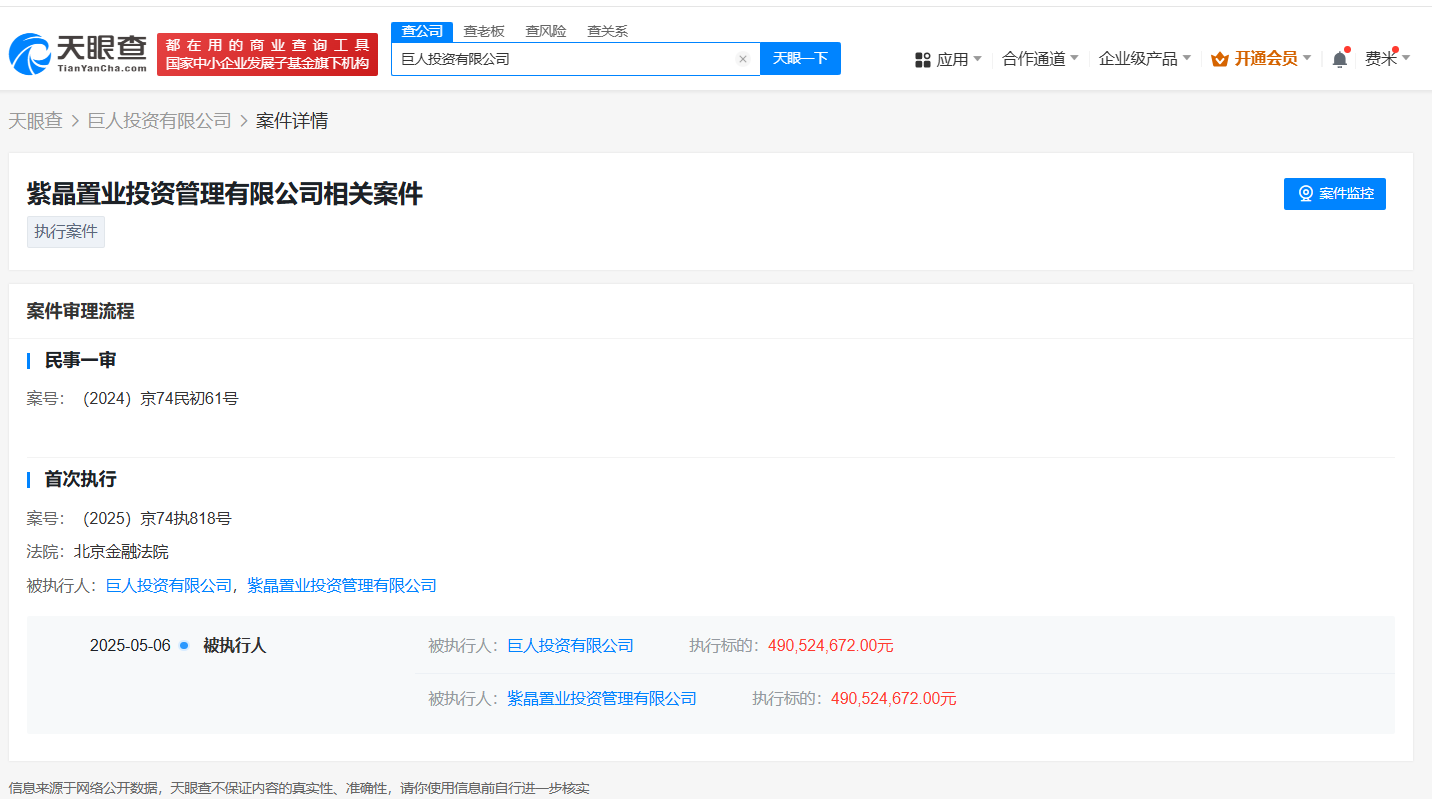The width and height of the screenshot is (1432, 799).
Task: Open the notification bell
Action: pos(1340,59)
